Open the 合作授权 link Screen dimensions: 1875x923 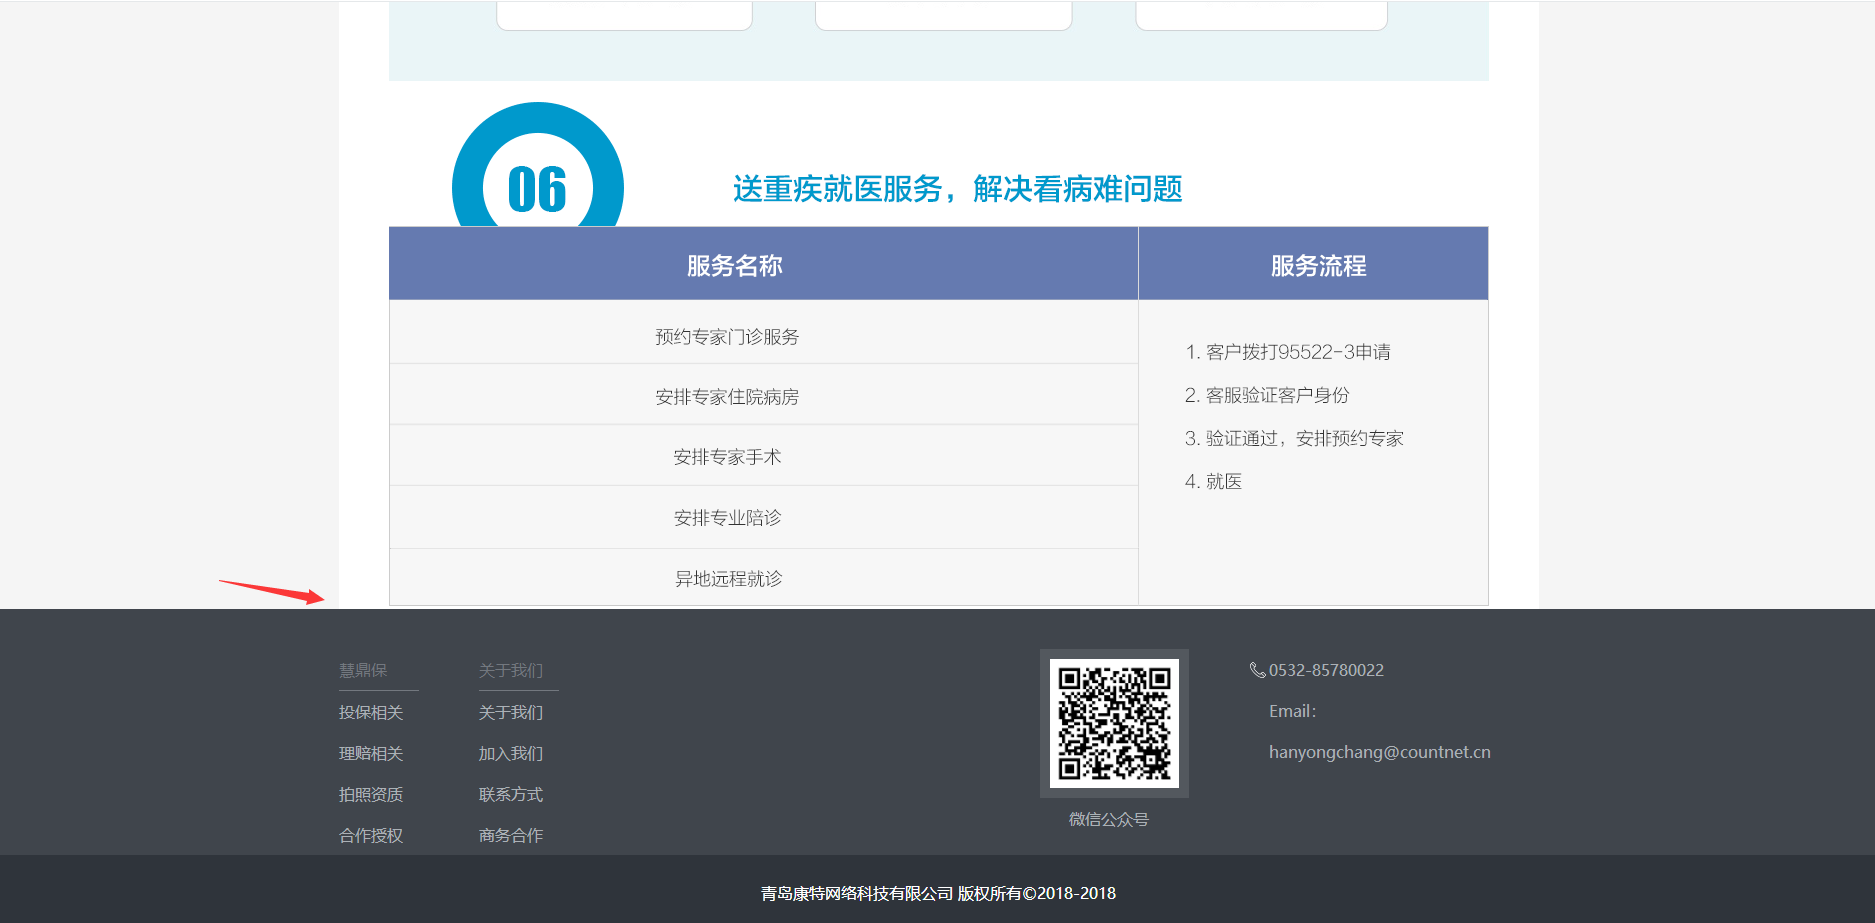(x=371, y=835)
